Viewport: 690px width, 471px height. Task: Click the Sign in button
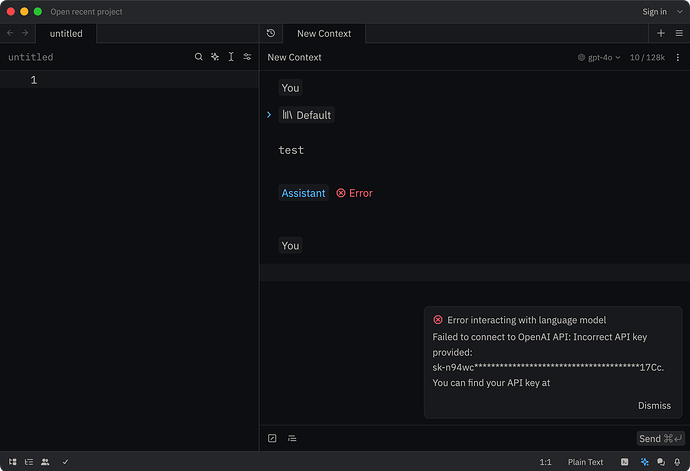tap(654, 12)
